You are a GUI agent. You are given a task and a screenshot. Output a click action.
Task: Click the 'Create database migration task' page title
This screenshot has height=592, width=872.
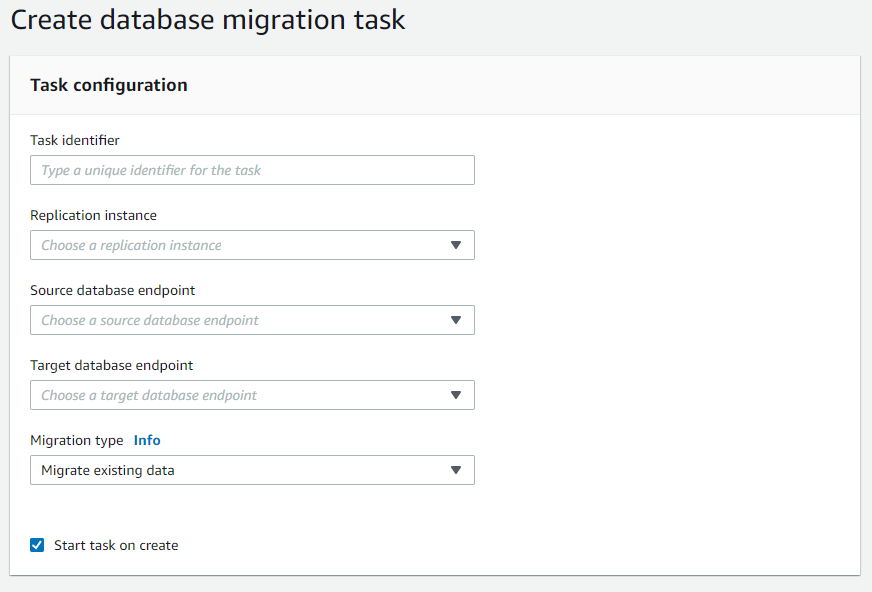tap(208, 20)
